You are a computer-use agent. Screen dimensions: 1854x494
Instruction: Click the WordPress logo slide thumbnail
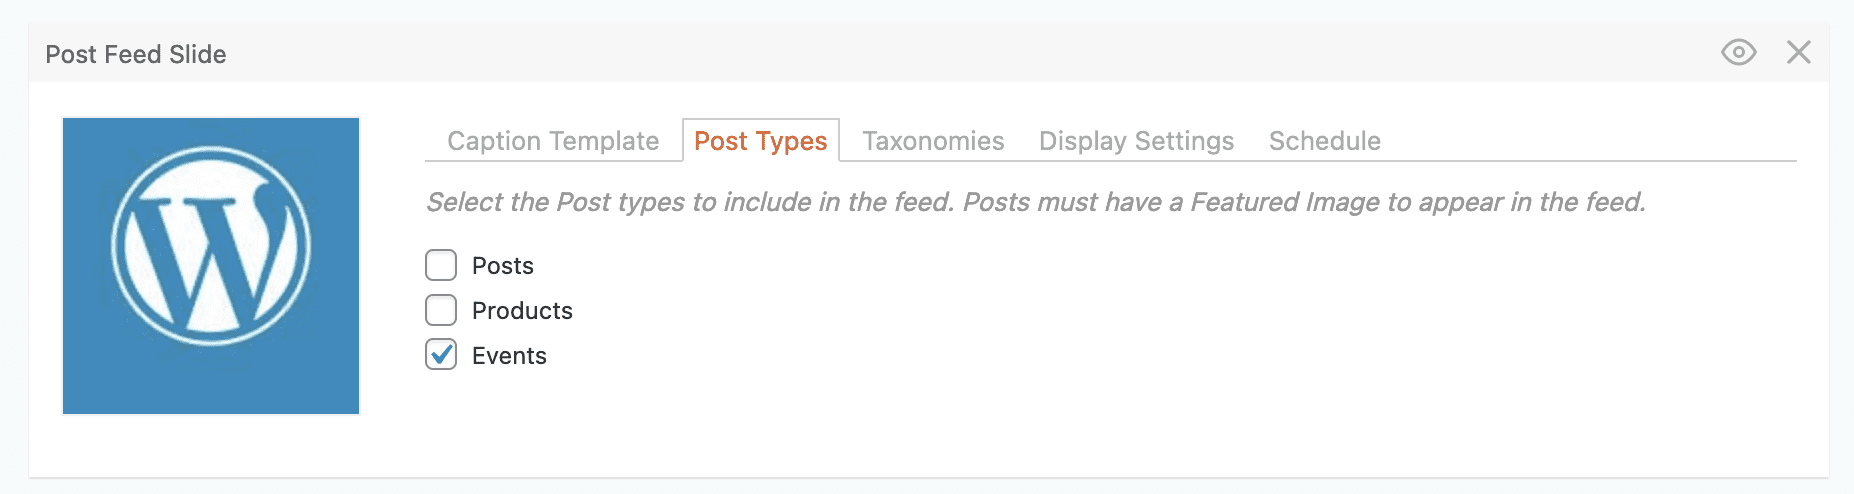[x=211, y=266]
